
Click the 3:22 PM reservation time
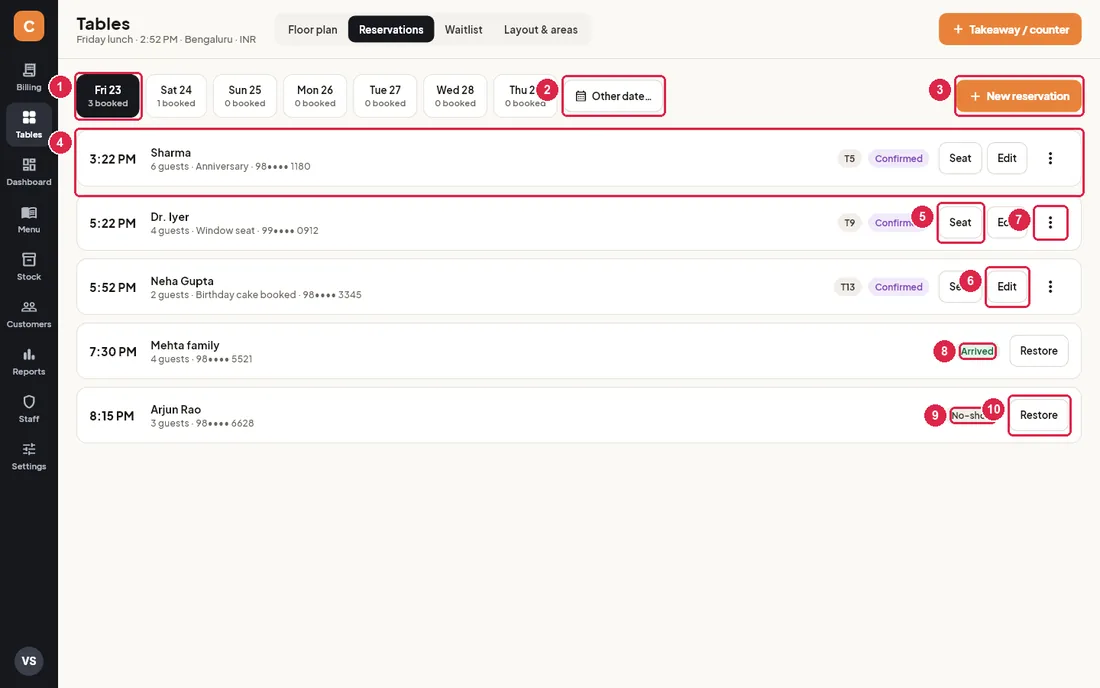point(112,159)
